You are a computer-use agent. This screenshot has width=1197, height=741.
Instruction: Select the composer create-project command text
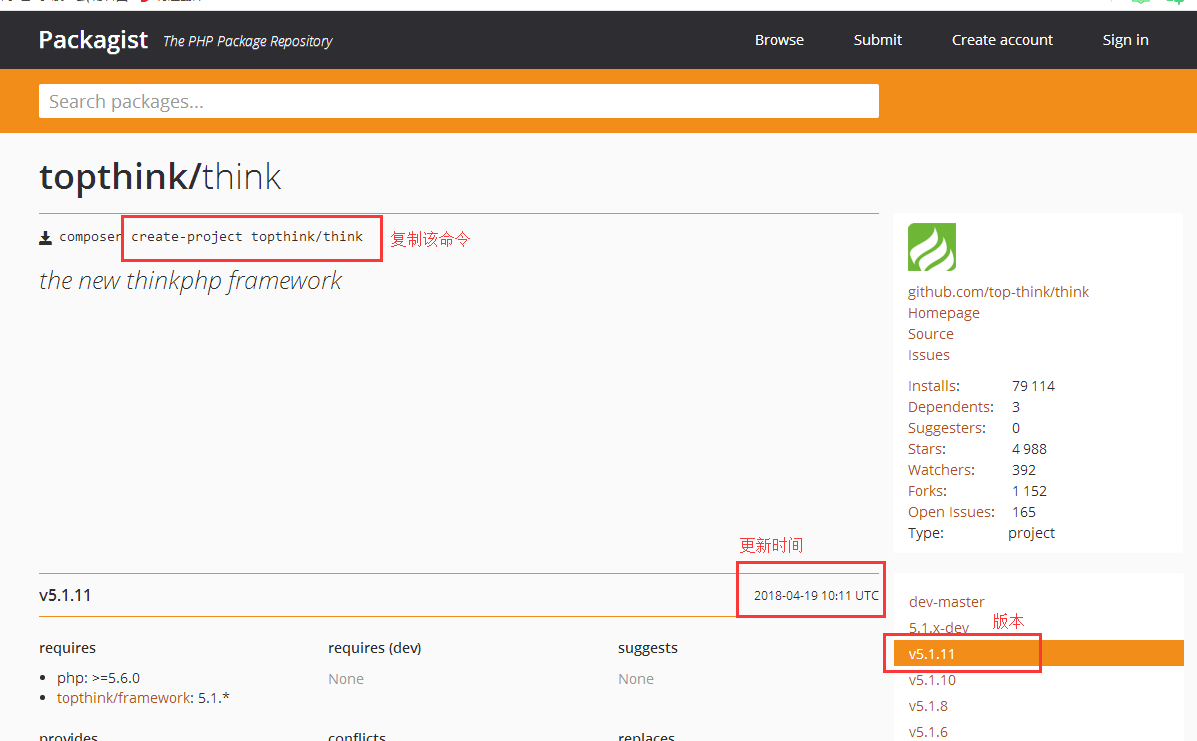click(211, 237)
